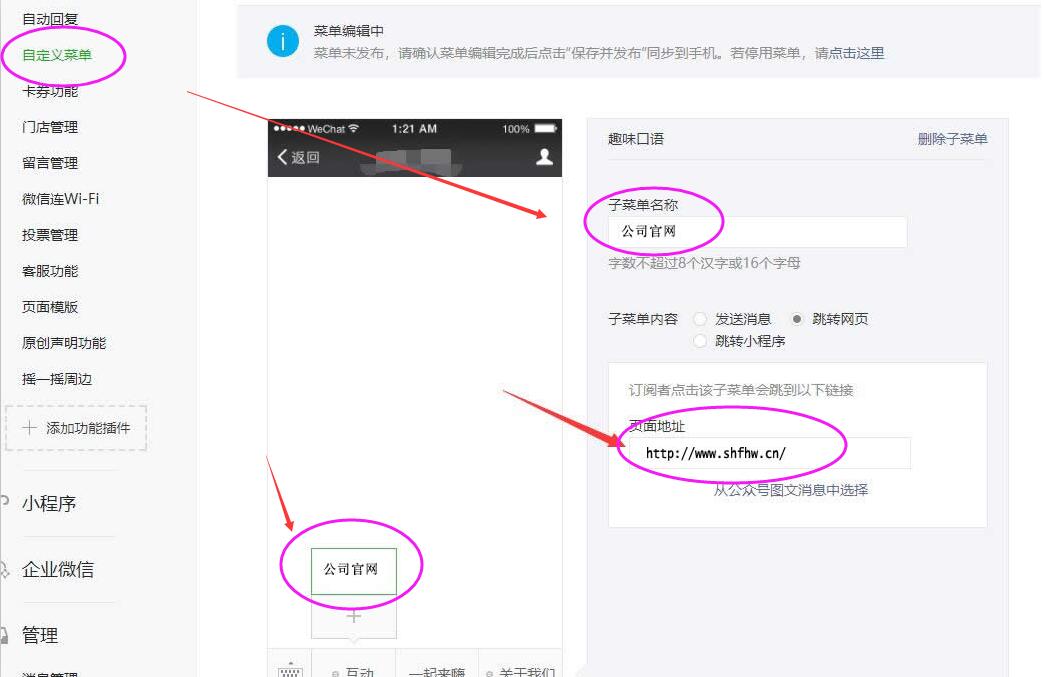Go to 门店管理 in the sidebar
1044x677 pixels.
[x=50, y=127]
